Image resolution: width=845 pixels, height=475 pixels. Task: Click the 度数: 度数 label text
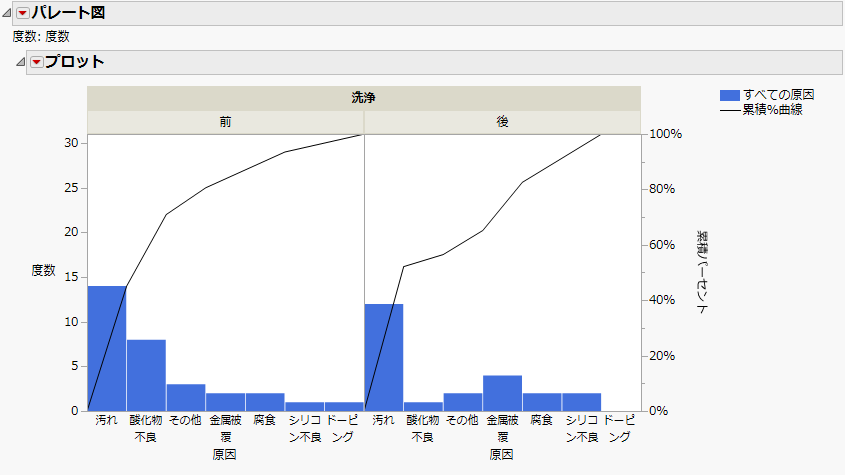pyautogui.click(x=41, y=37)
